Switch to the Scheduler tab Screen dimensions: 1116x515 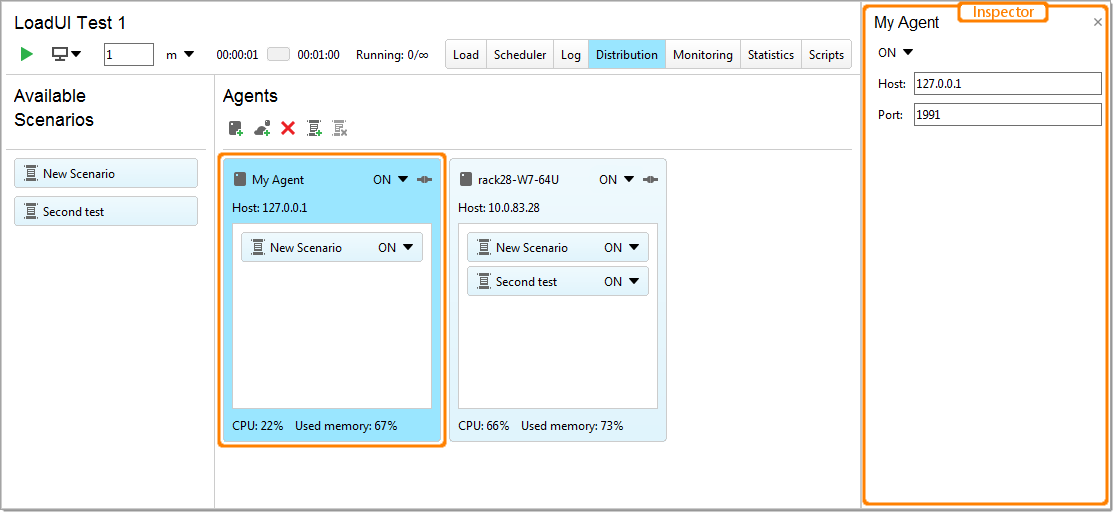click(x=520, y=55)
